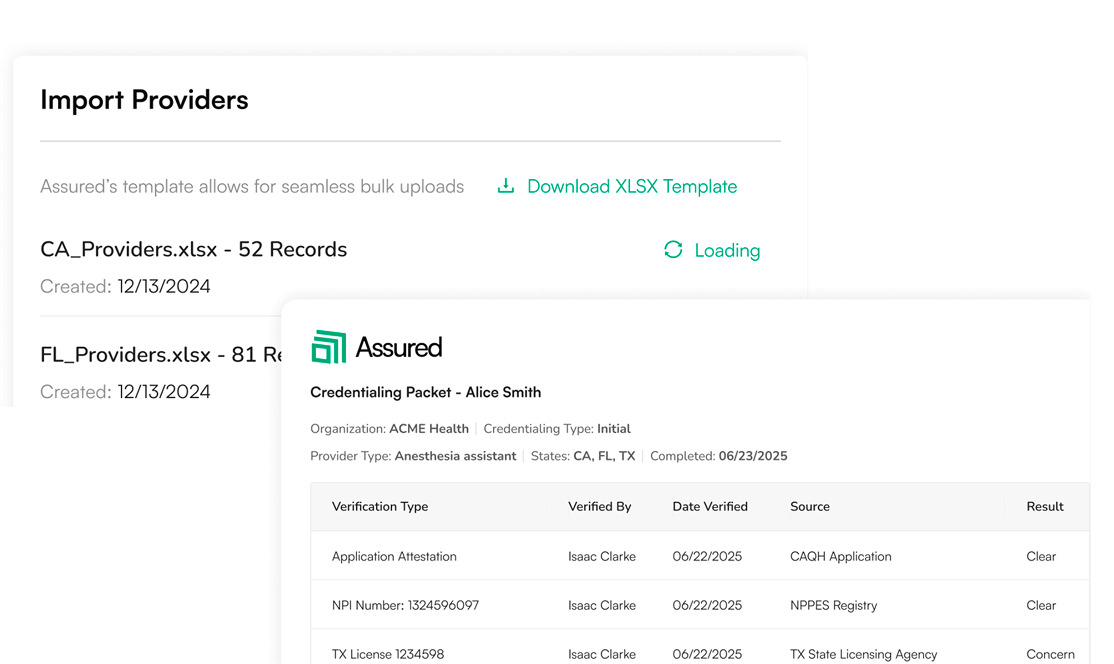Click the Loading status text
1114x664 pixels.
(x=727, y=251)
